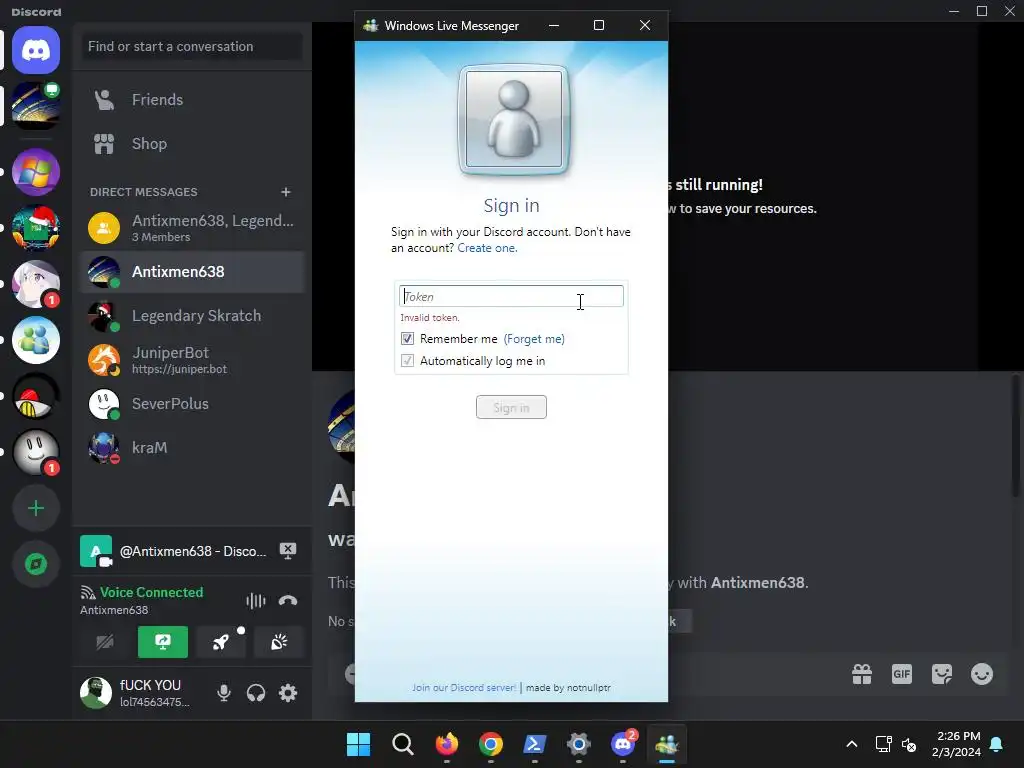The width and height of the screenshot is (1024, 768).
Task: Toggle screen share green button
Action: 163,642
